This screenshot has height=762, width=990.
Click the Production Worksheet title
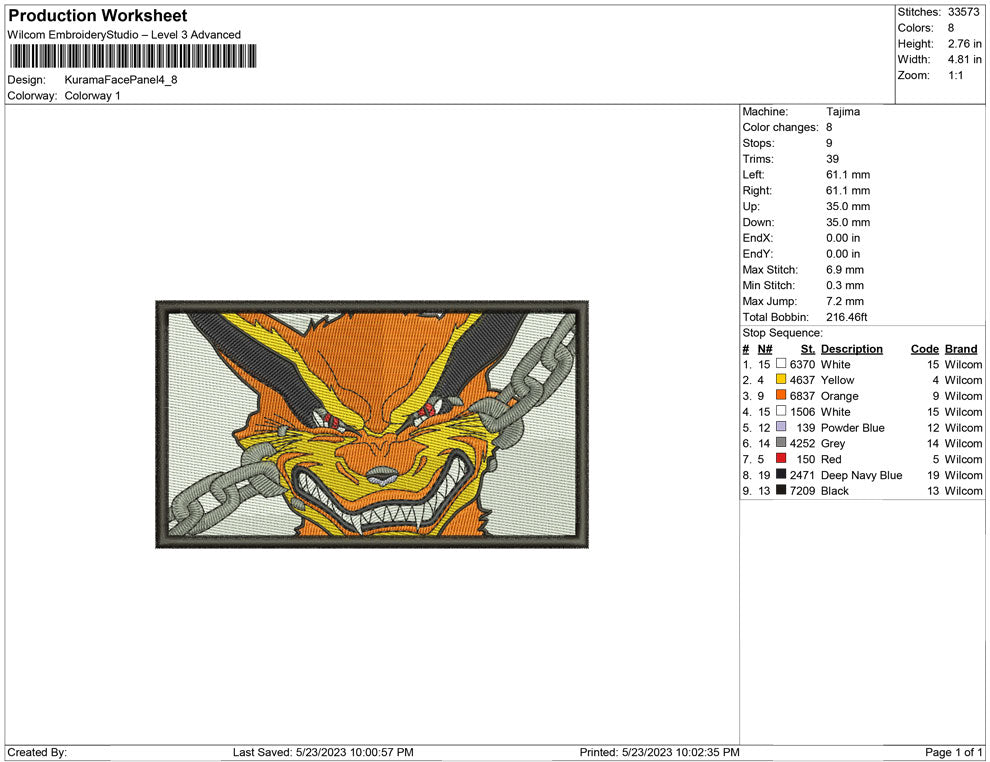(98, 16)
